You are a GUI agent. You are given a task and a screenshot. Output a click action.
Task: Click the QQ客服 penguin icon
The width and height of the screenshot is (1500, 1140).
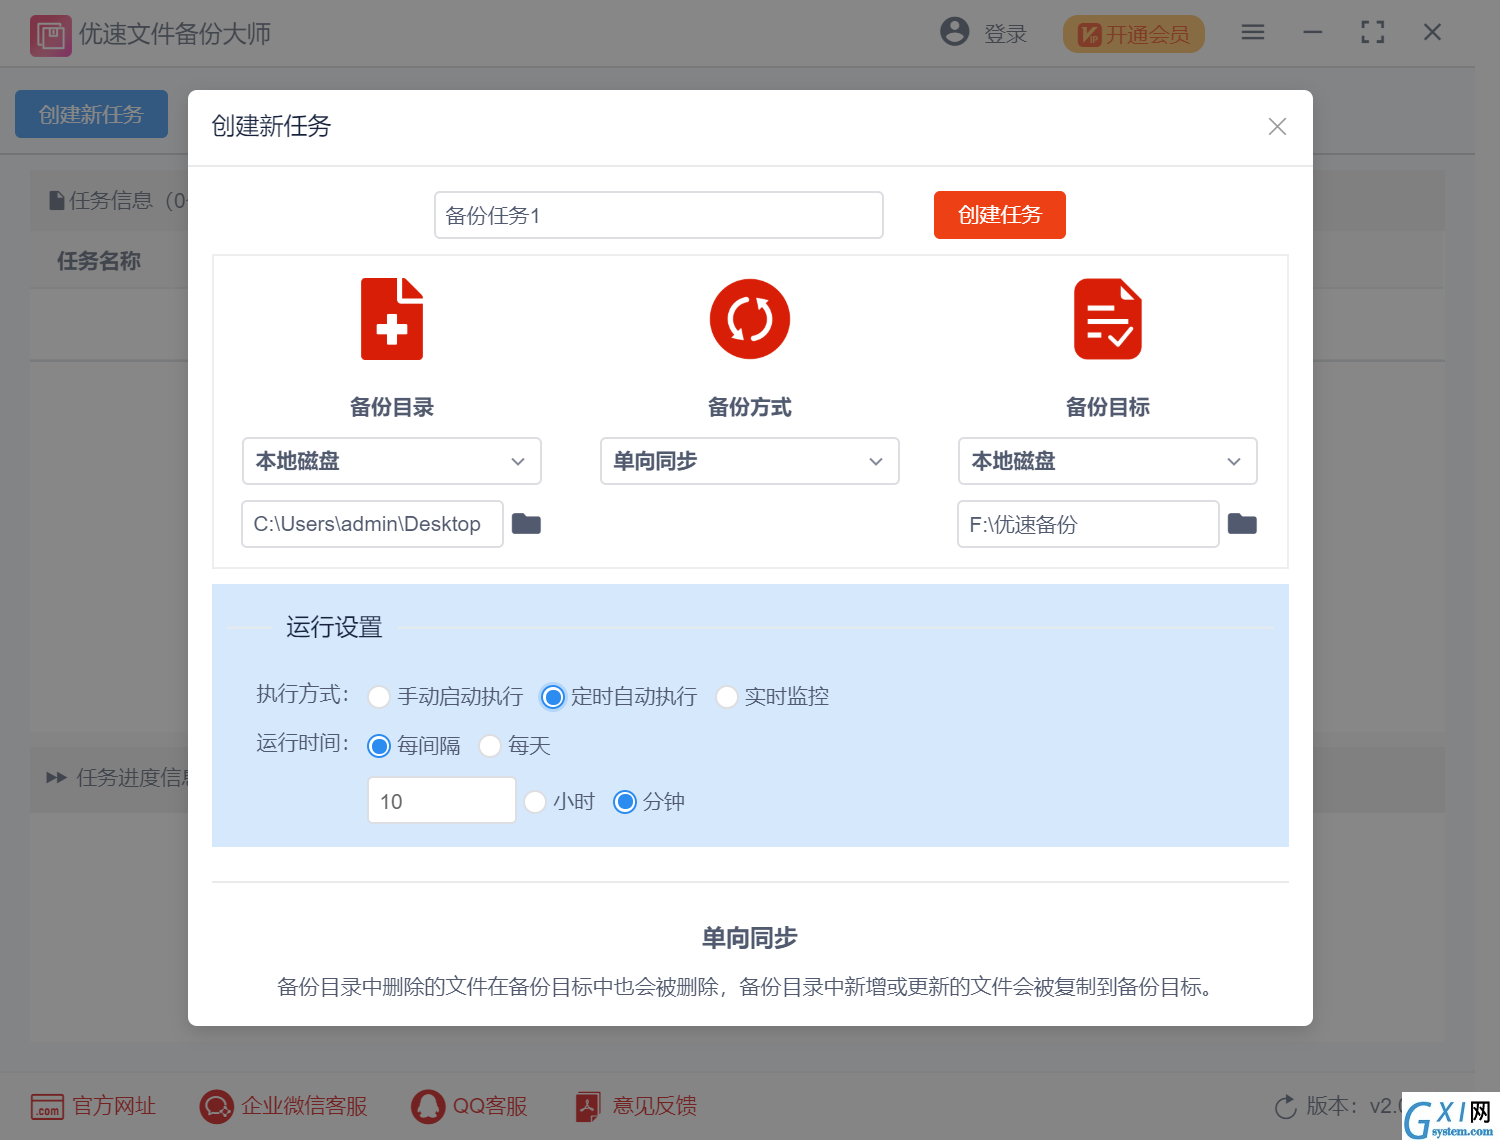(x=428, y=1106)
